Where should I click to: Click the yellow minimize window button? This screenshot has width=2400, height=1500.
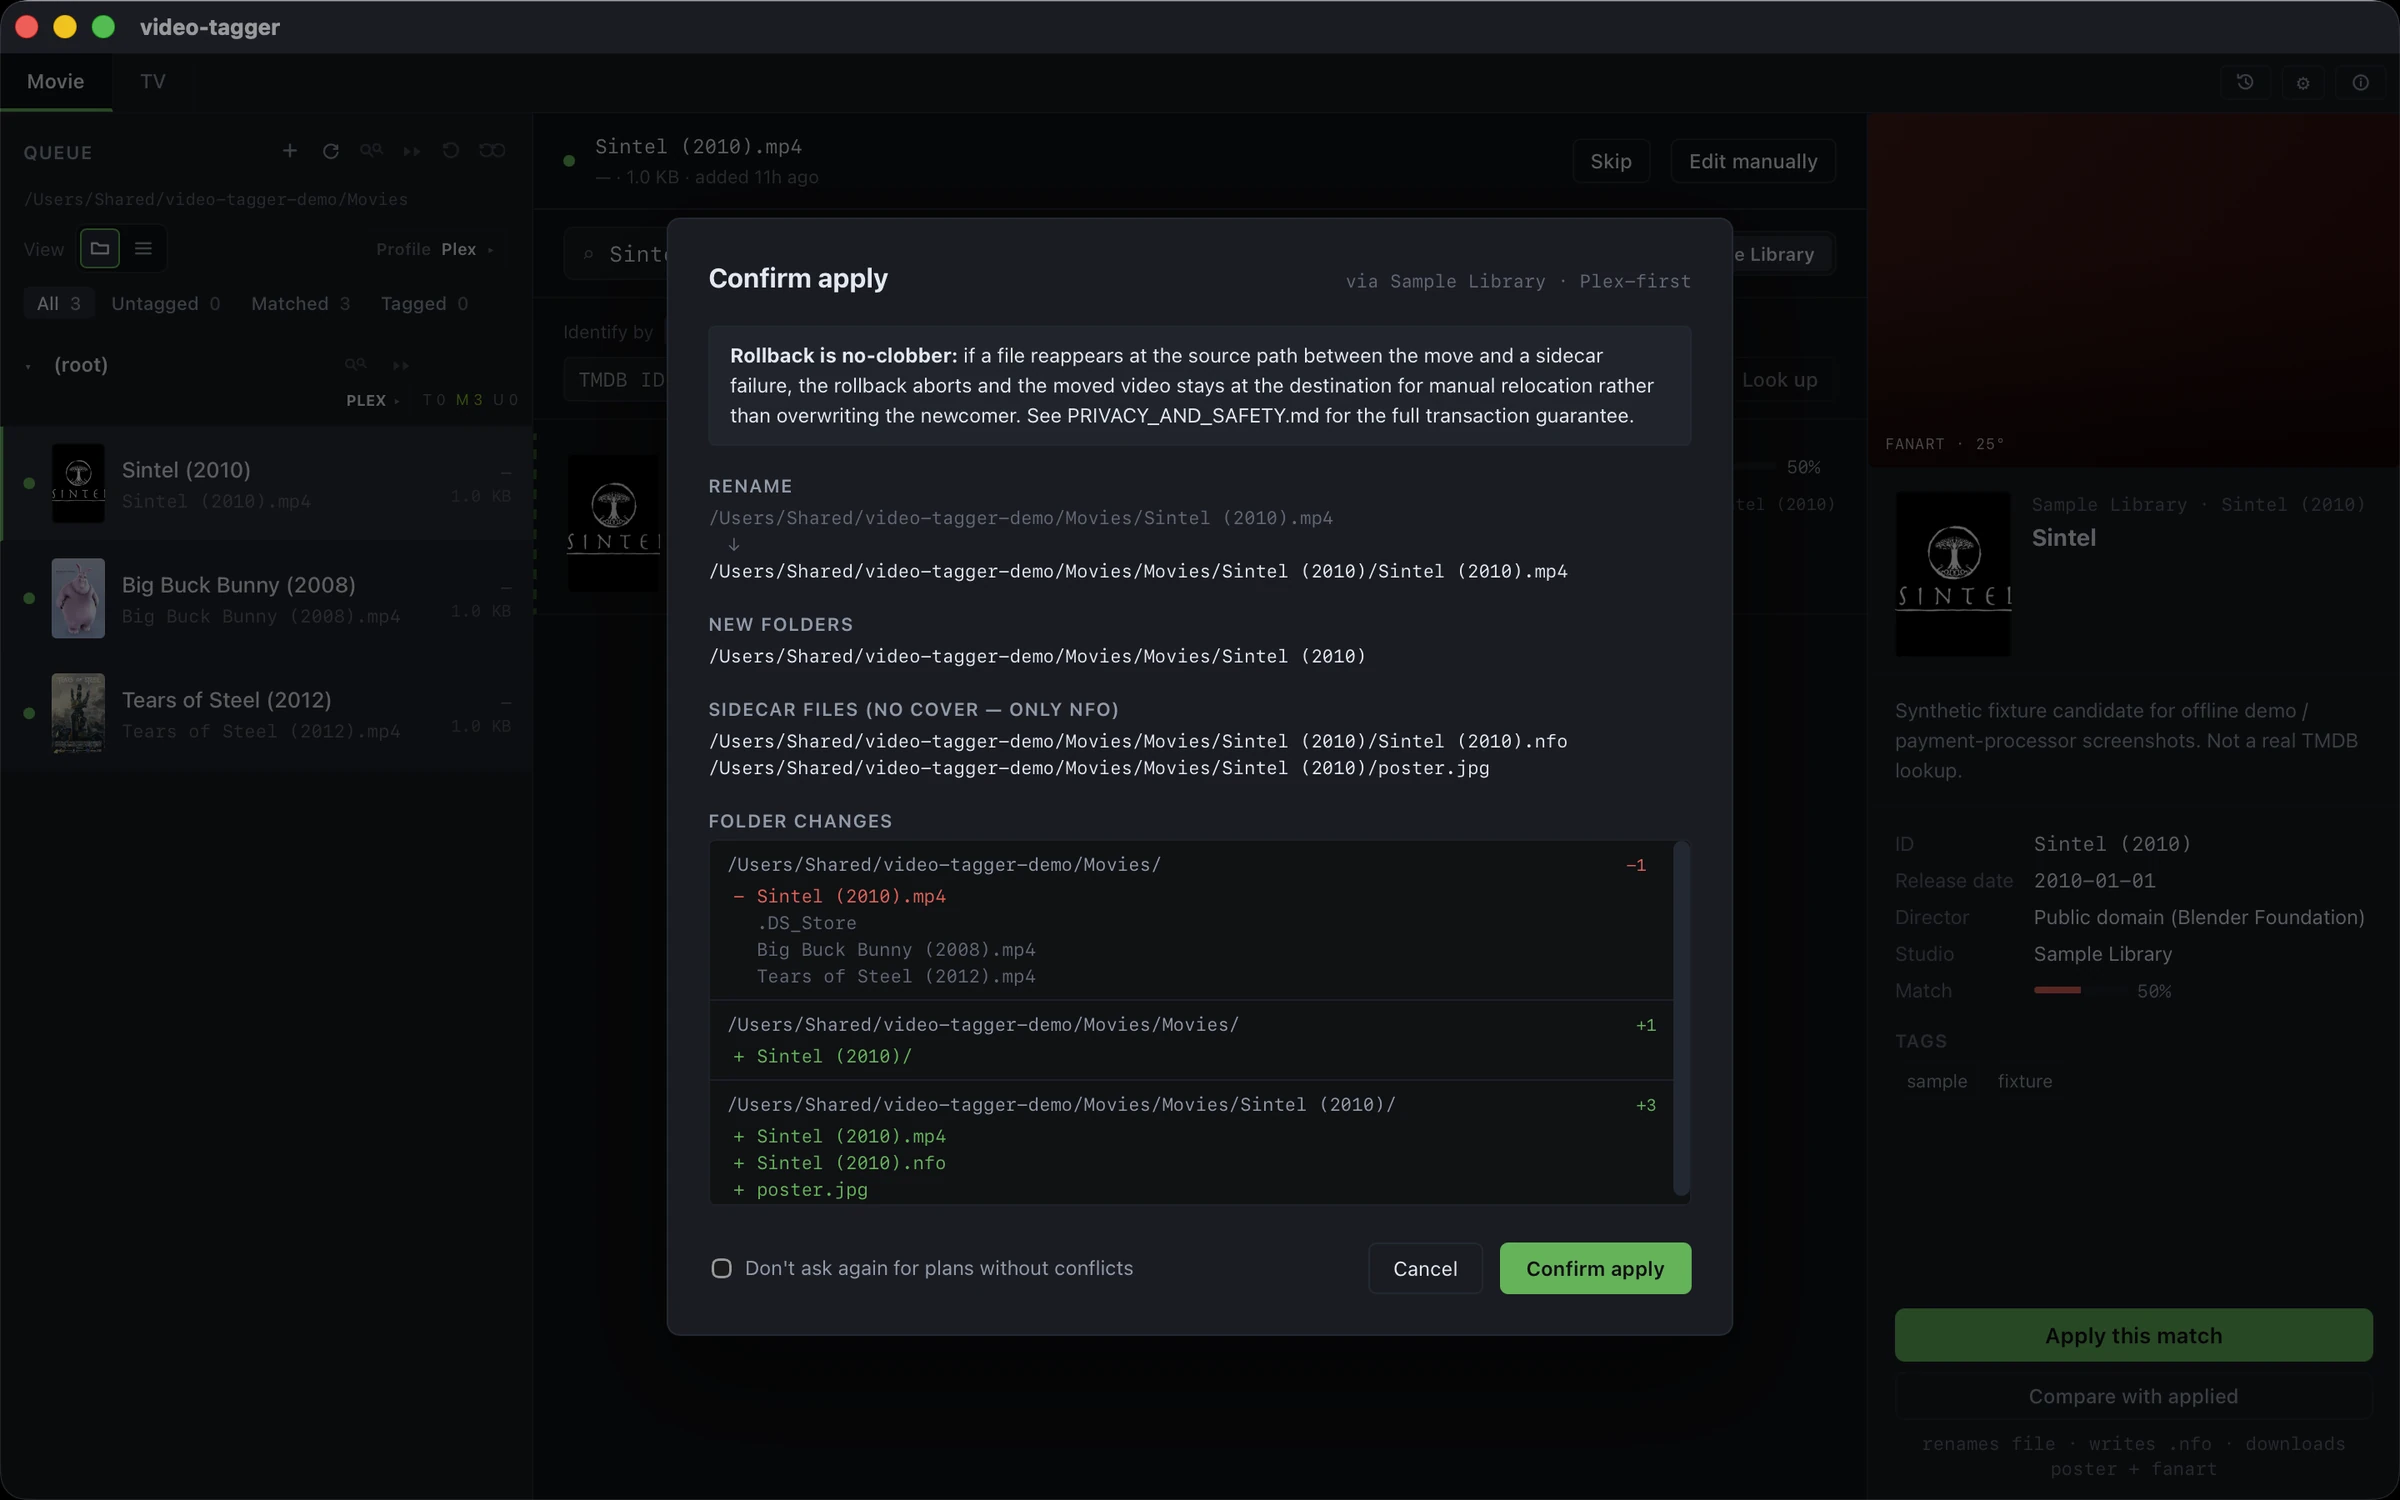pos(65,27)
